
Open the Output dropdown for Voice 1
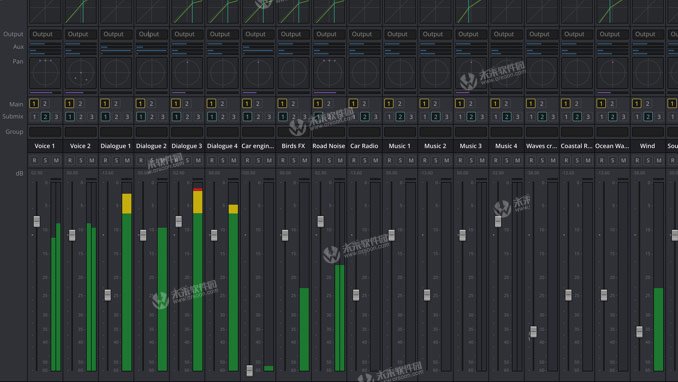pos(45,34)
